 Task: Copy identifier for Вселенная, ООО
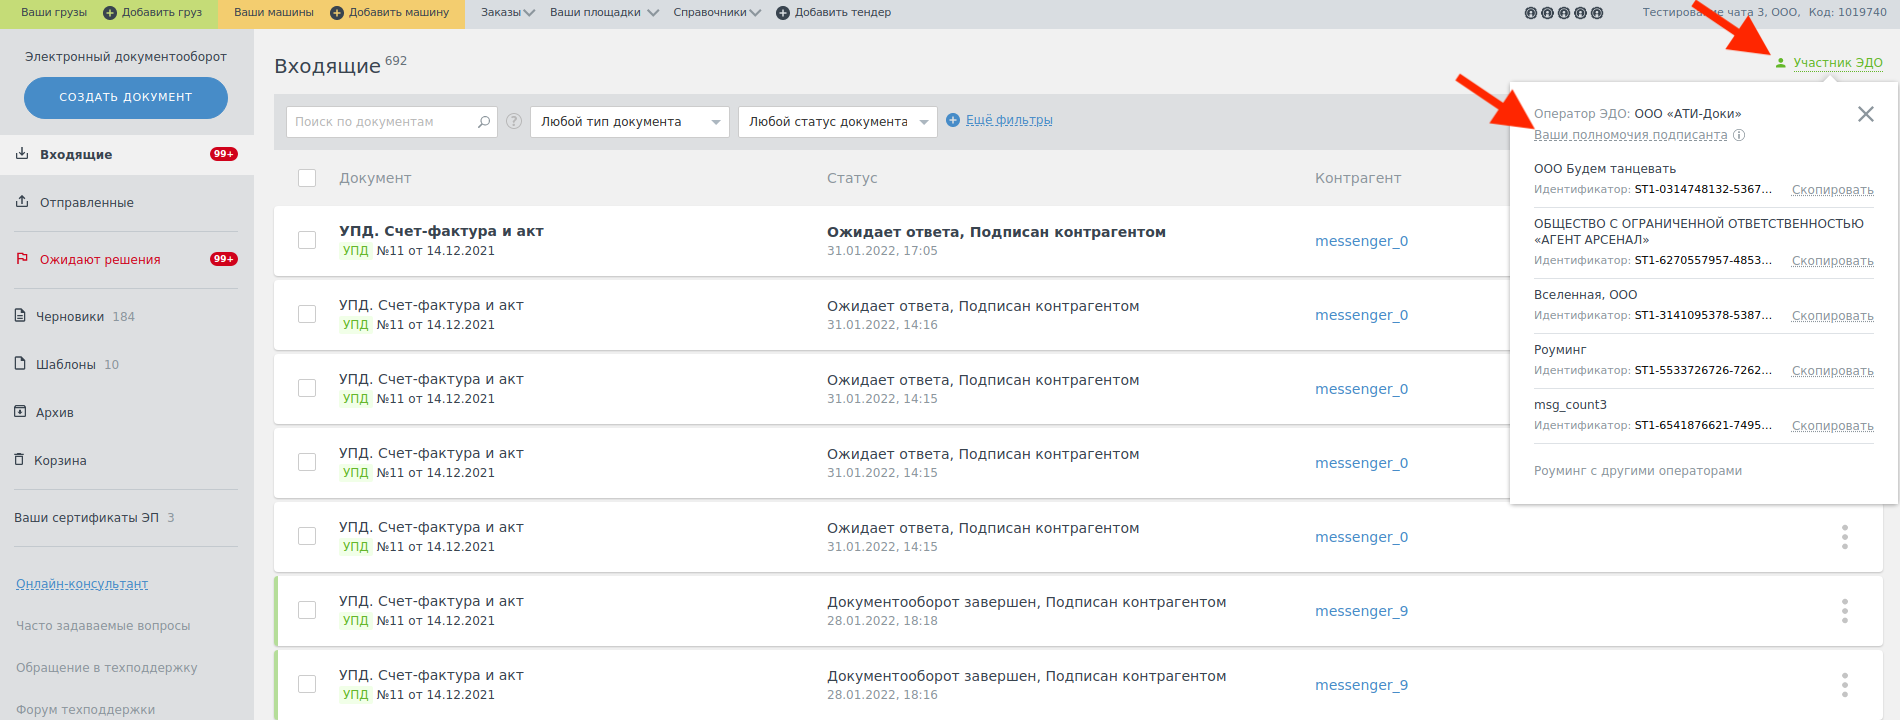[1833, 316]
